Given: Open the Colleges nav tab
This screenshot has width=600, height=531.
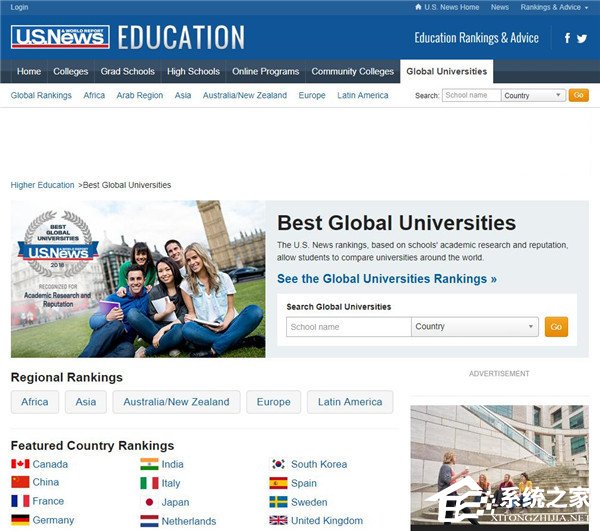Looking at the screenshot, I should 70,72.
